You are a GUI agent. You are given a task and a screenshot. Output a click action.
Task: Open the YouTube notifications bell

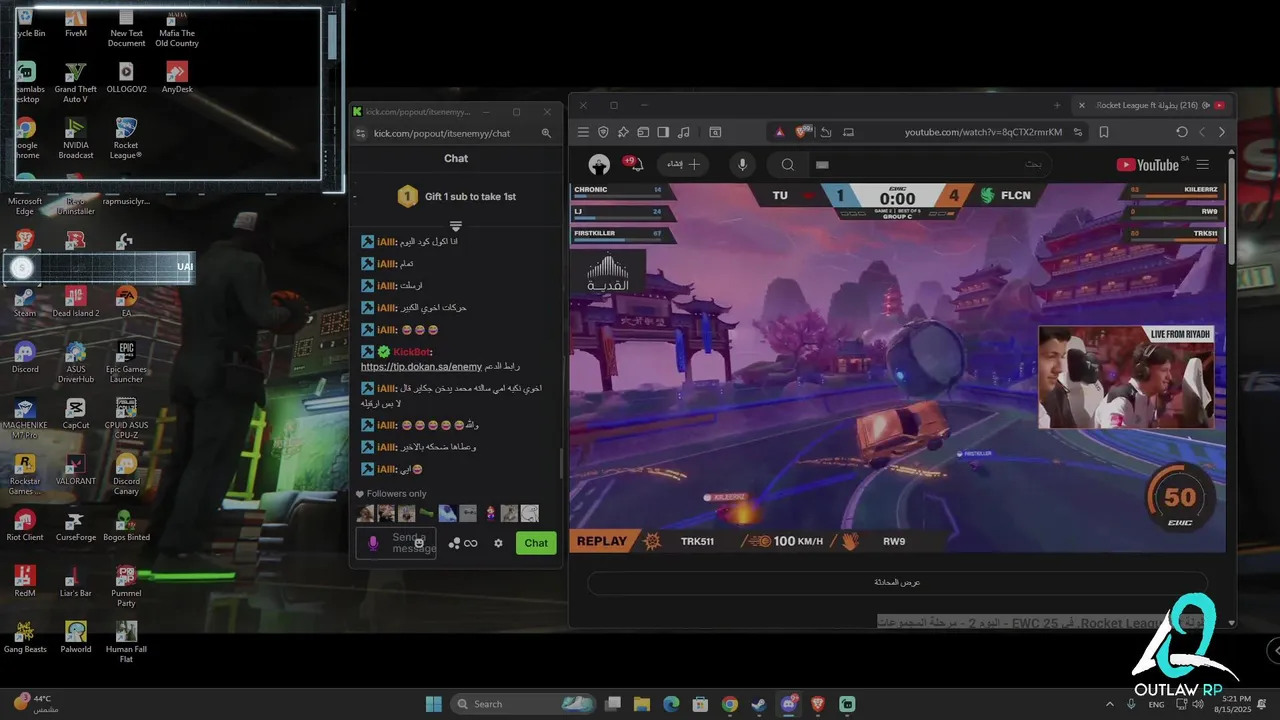(x=635, y=164)
